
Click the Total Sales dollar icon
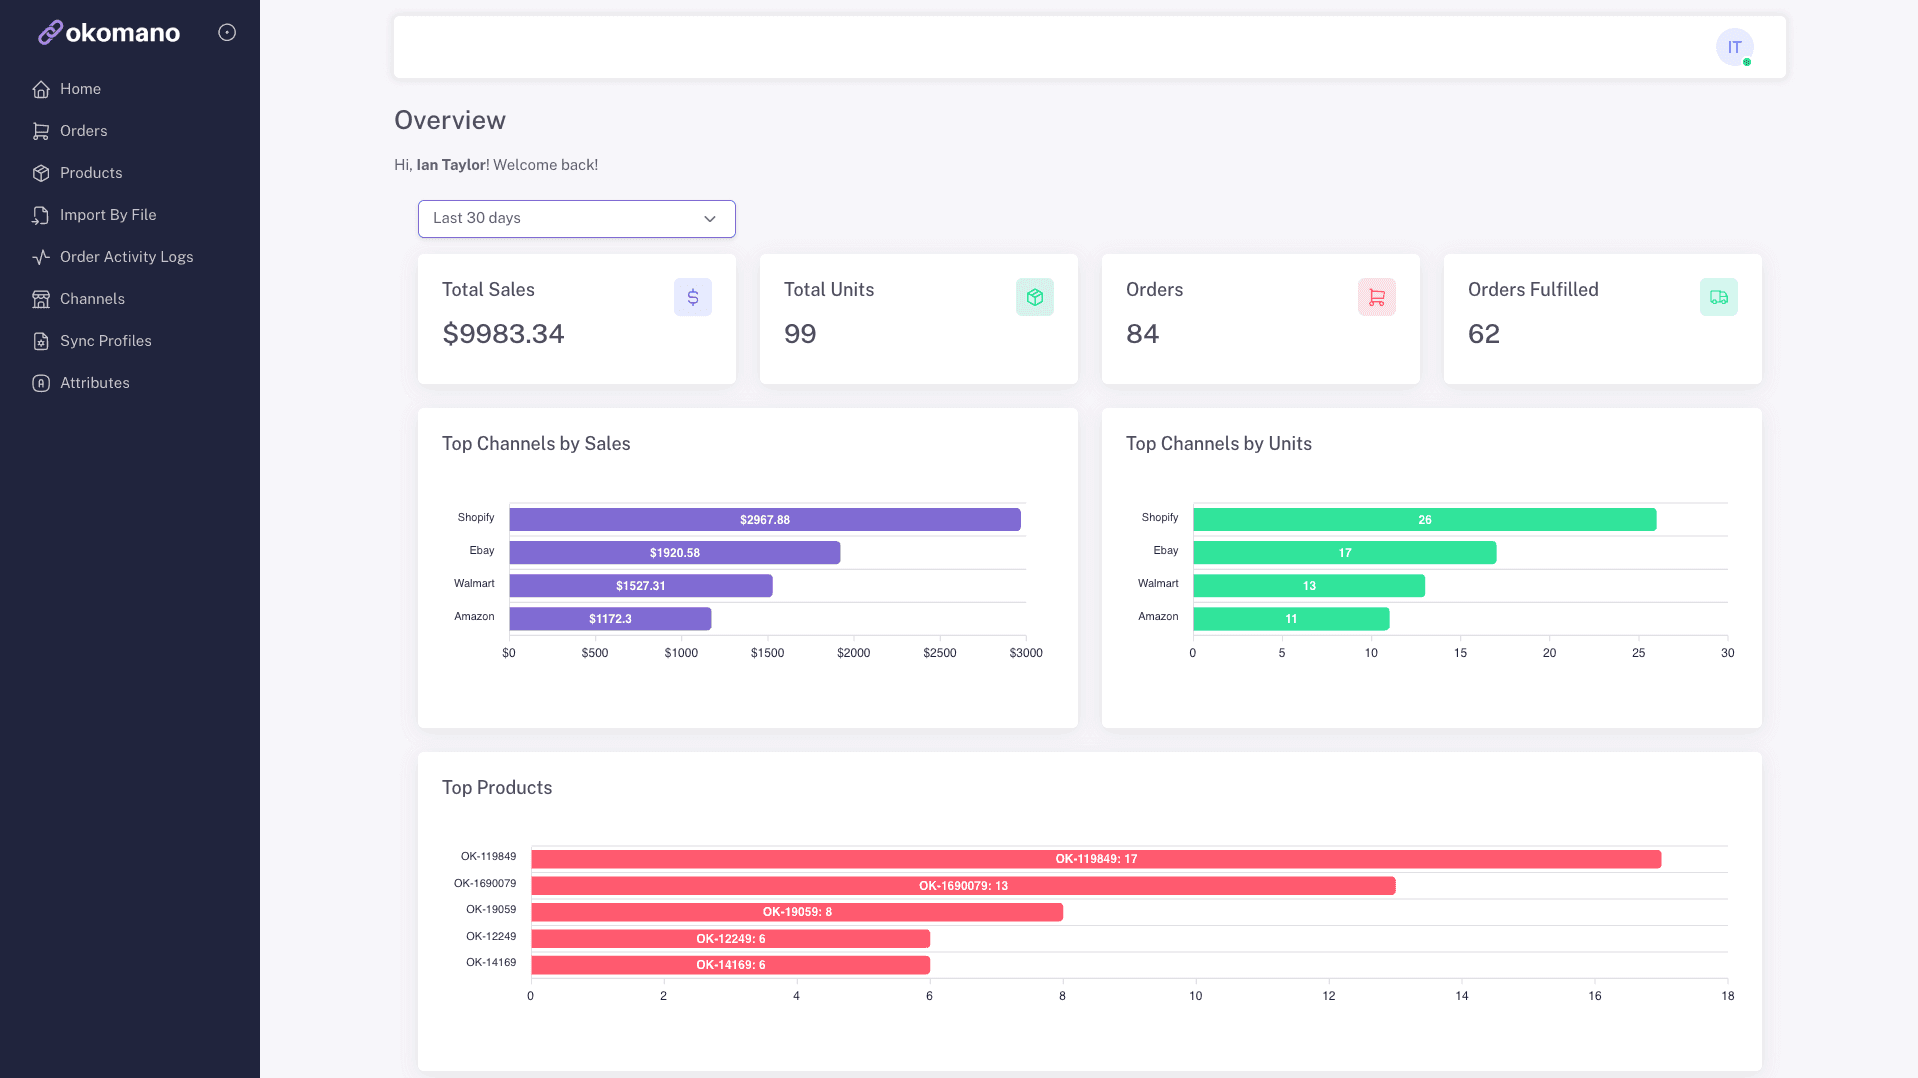click(693, 297)
